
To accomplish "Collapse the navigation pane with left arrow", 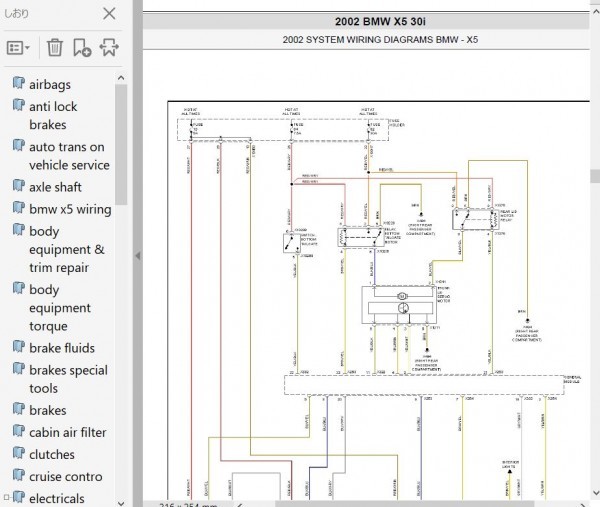I will point(138,256).
